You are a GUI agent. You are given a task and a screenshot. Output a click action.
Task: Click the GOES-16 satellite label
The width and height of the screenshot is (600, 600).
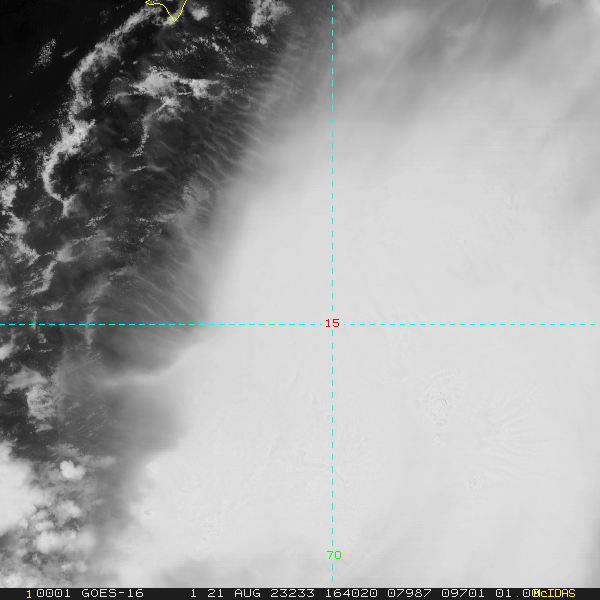[x=112, y=593]
